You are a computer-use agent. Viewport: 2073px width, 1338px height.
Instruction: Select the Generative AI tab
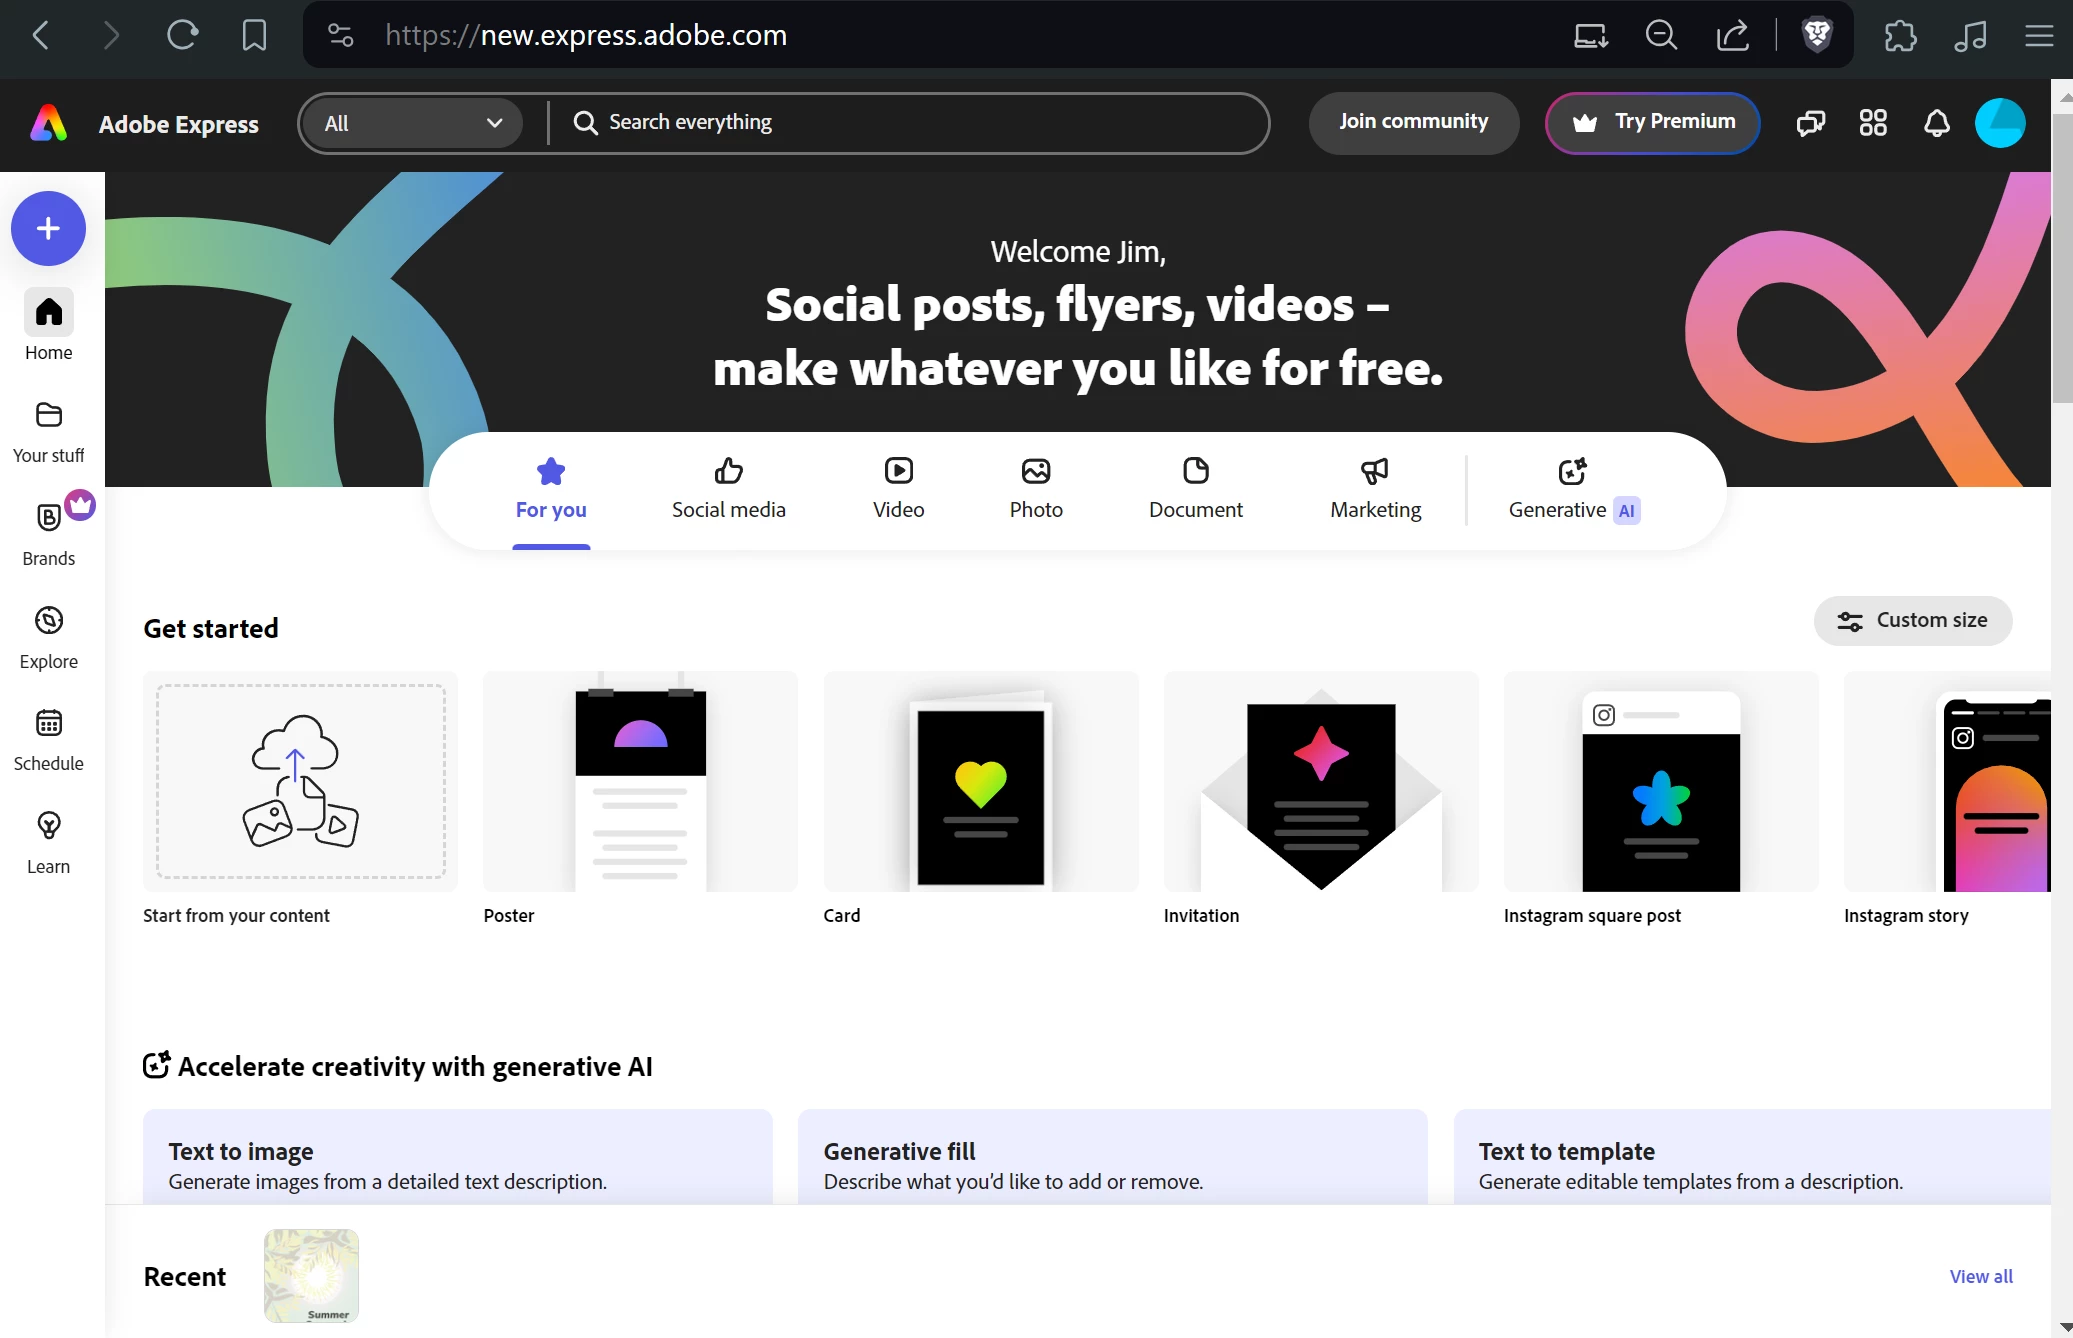click(x=1573, y=490)
